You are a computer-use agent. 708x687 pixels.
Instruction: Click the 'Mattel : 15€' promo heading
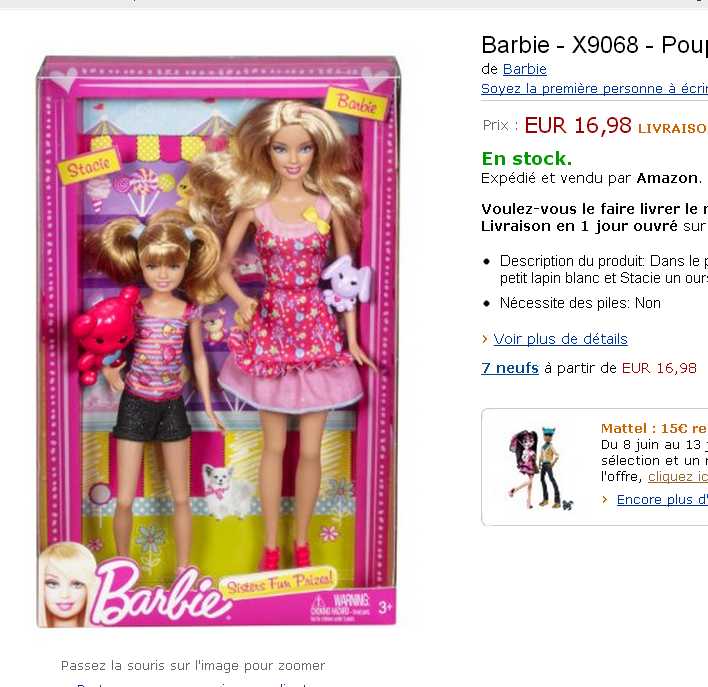(654, 428)
